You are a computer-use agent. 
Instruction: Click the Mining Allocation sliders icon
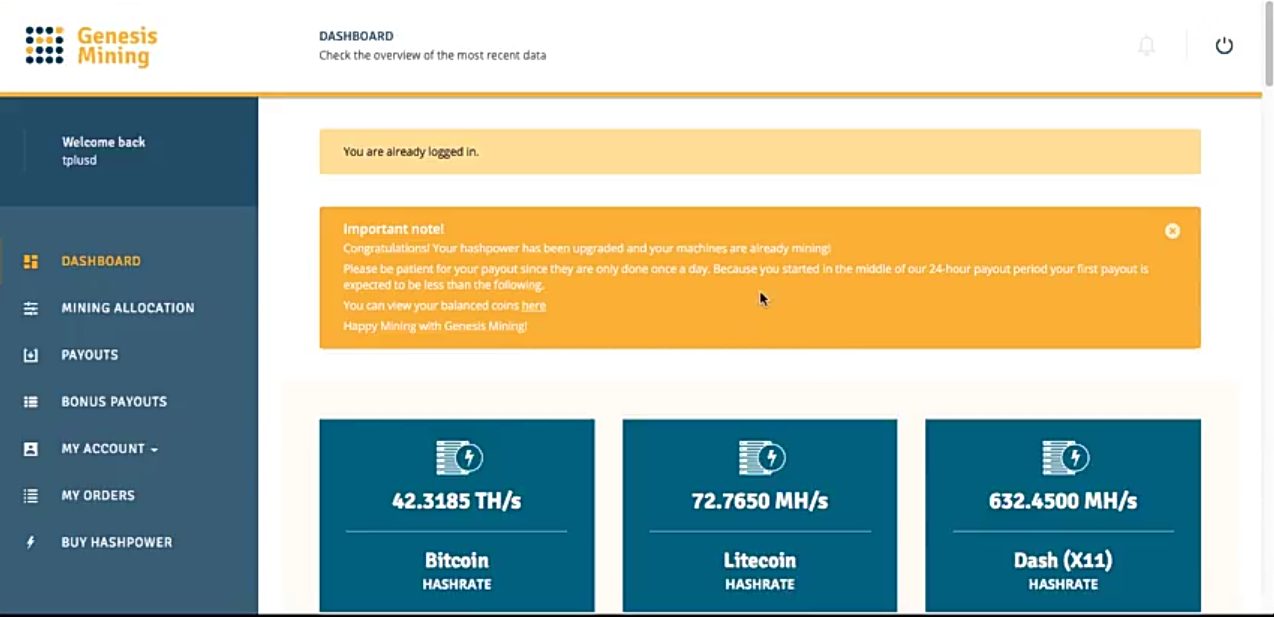tap(31, 308)
